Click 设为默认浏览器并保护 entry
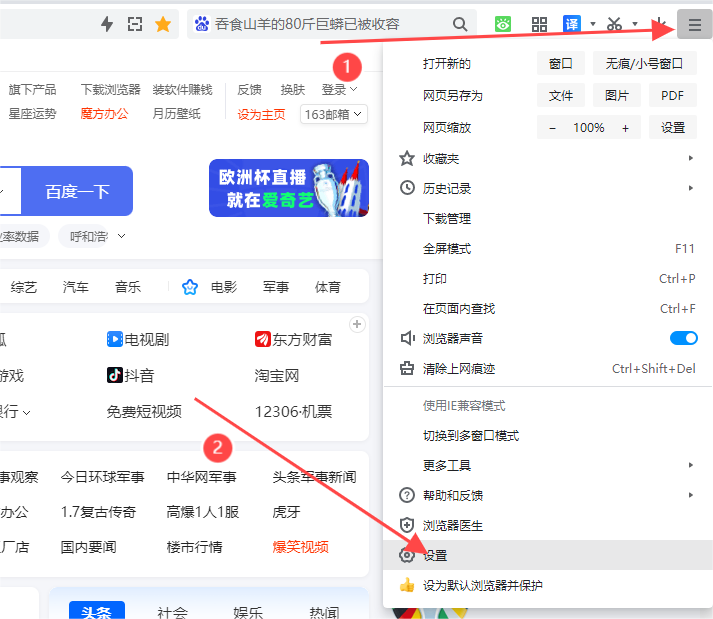The image size is (713, 619). pyautogui.click(x=547, y=585)
